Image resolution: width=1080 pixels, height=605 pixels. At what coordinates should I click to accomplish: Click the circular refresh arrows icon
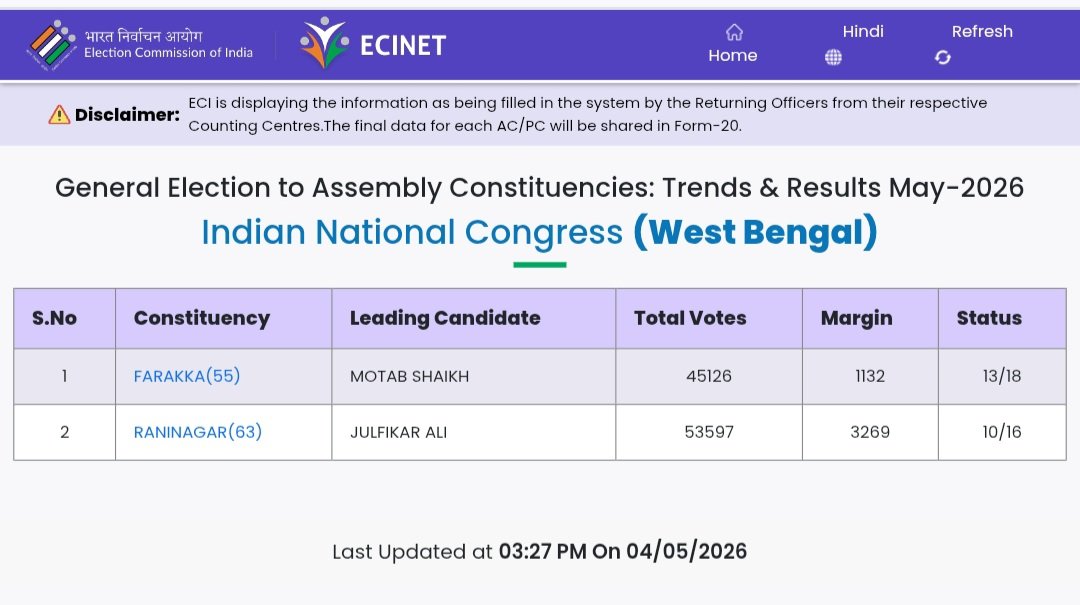tap(943, 57)
